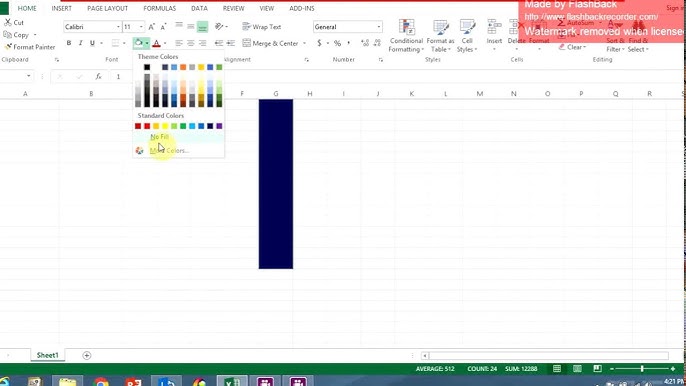
Task: Expand the General number format dropdown
Action: click(x=379, y=27)
